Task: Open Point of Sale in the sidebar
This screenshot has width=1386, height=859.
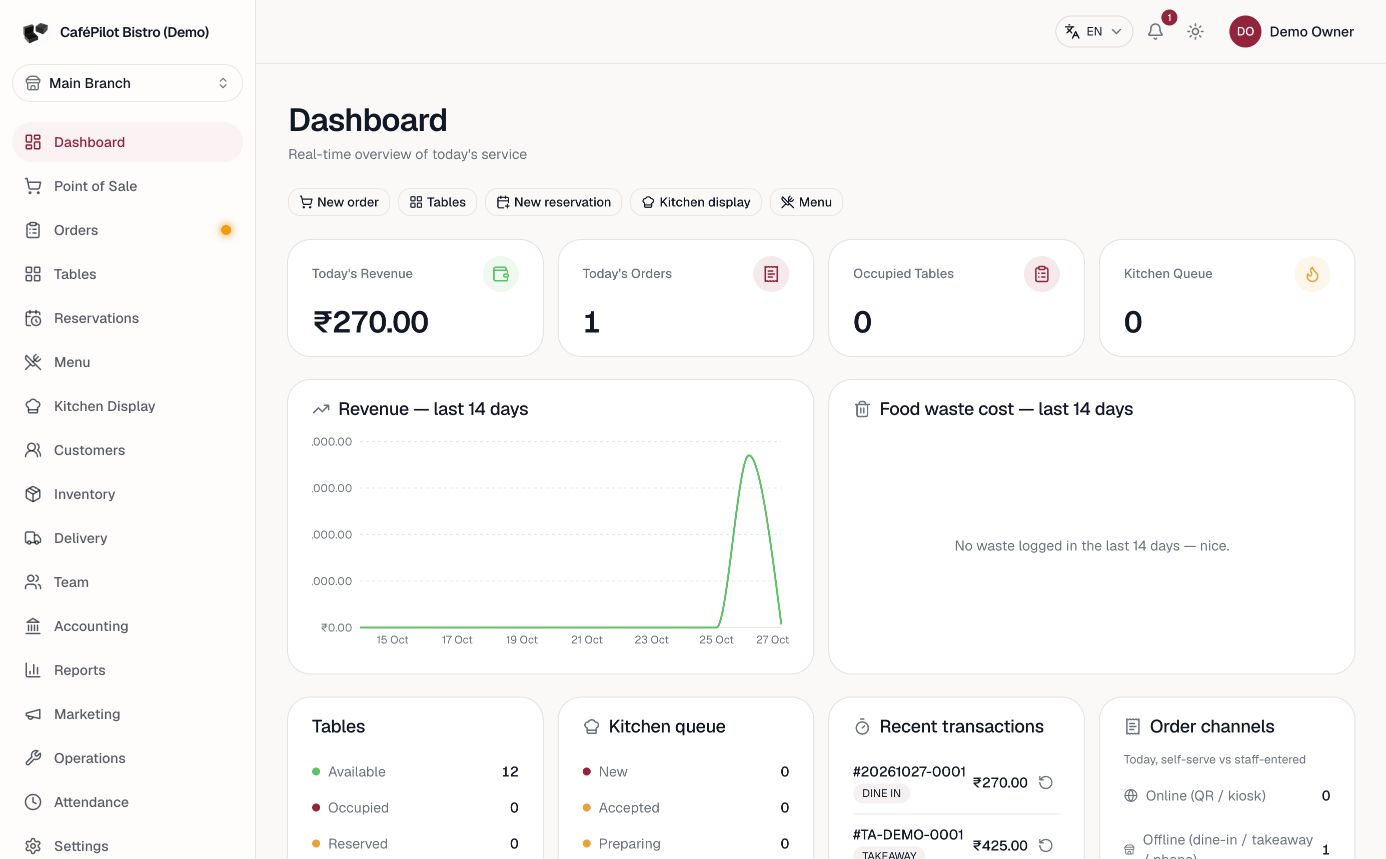Action: [127, 186]
